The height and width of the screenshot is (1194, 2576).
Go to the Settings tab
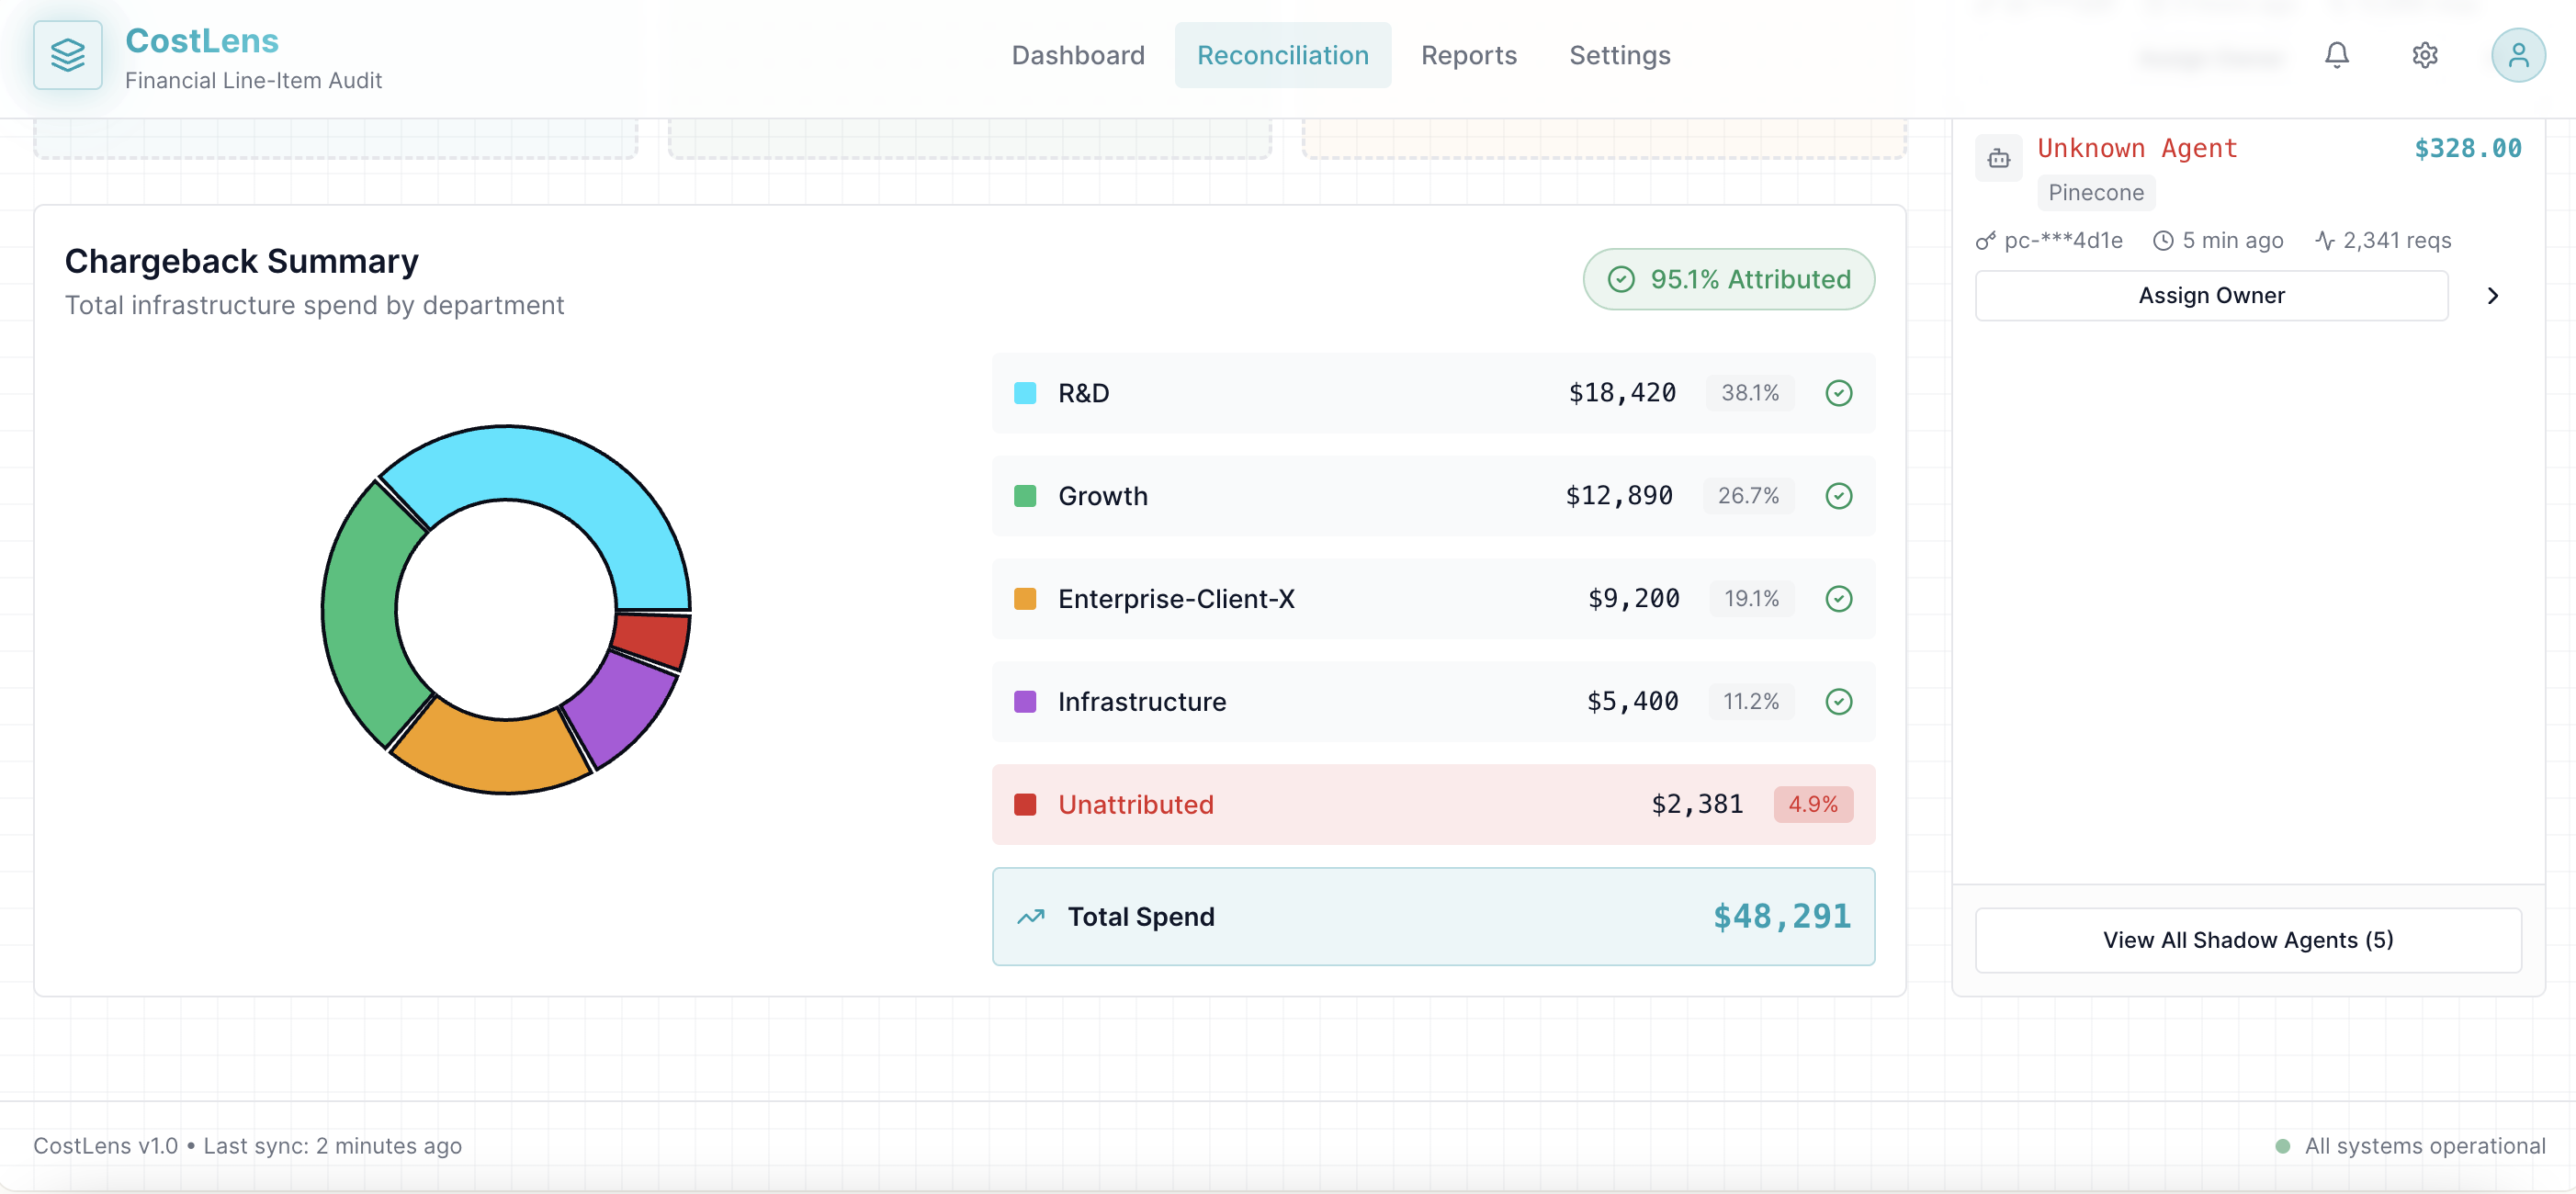pyautogui.click(x=1619, y=55)
